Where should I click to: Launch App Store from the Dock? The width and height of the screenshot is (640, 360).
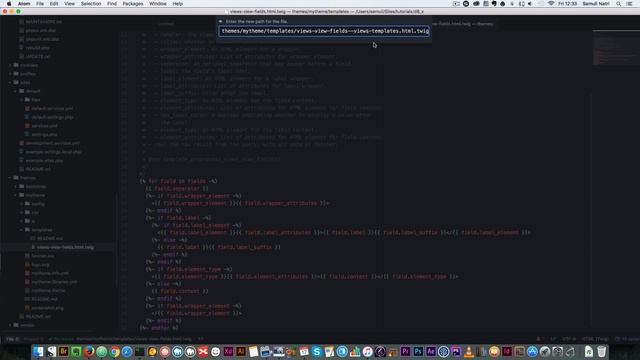click(532, 351)
